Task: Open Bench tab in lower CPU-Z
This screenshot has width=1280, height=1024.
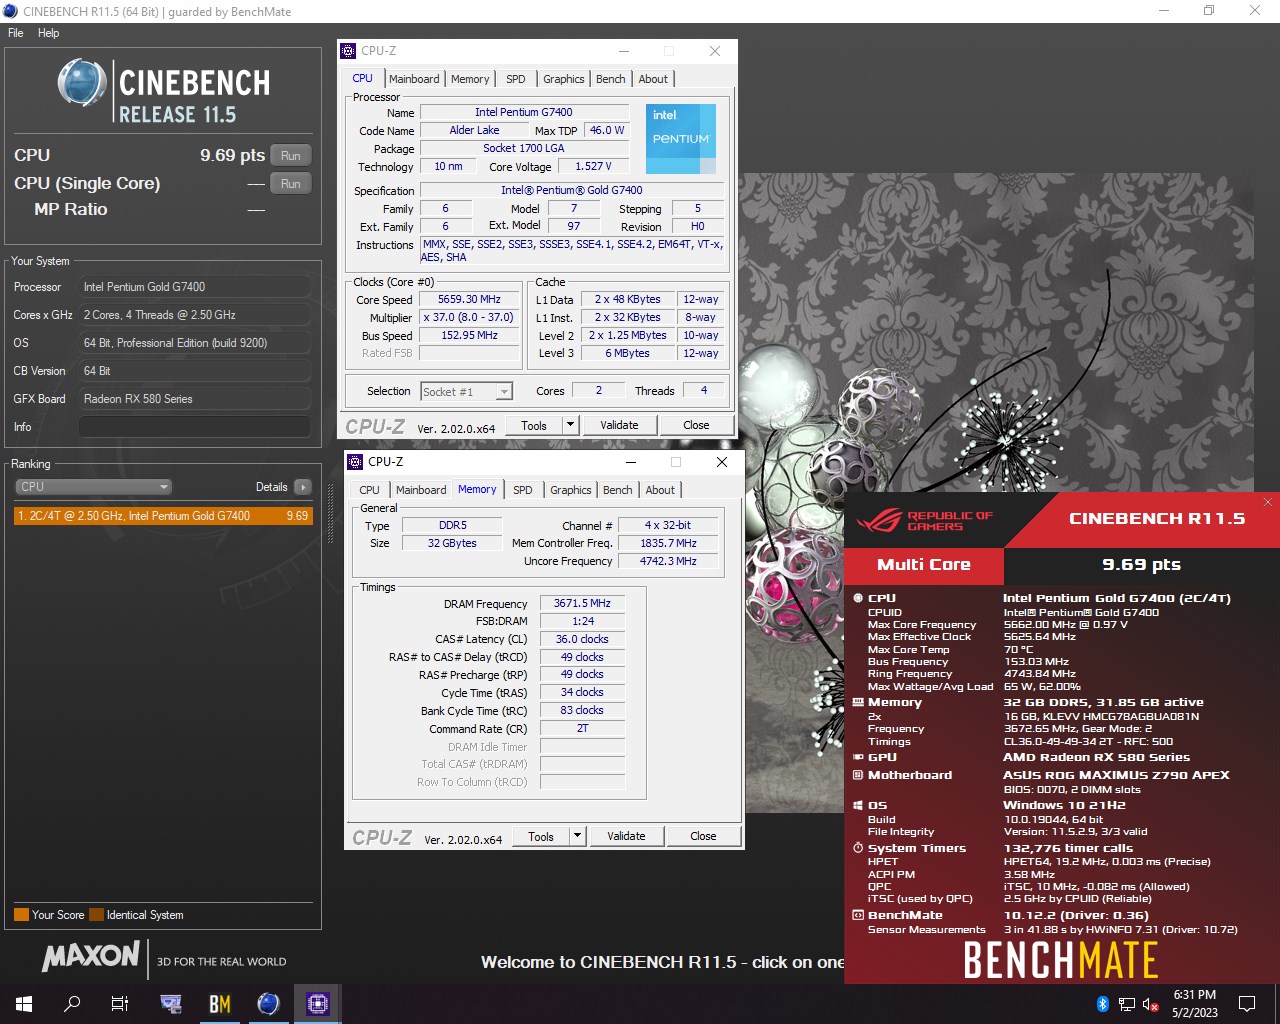Action: (617, 490)
